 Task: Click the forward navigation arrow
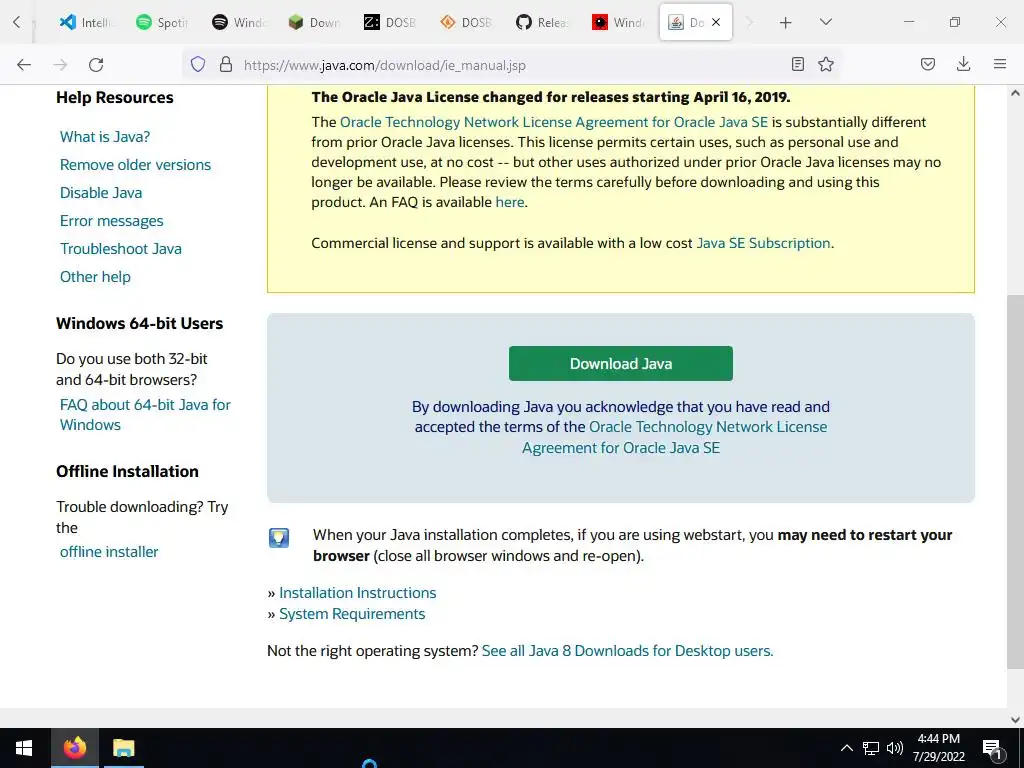point(60,65)
